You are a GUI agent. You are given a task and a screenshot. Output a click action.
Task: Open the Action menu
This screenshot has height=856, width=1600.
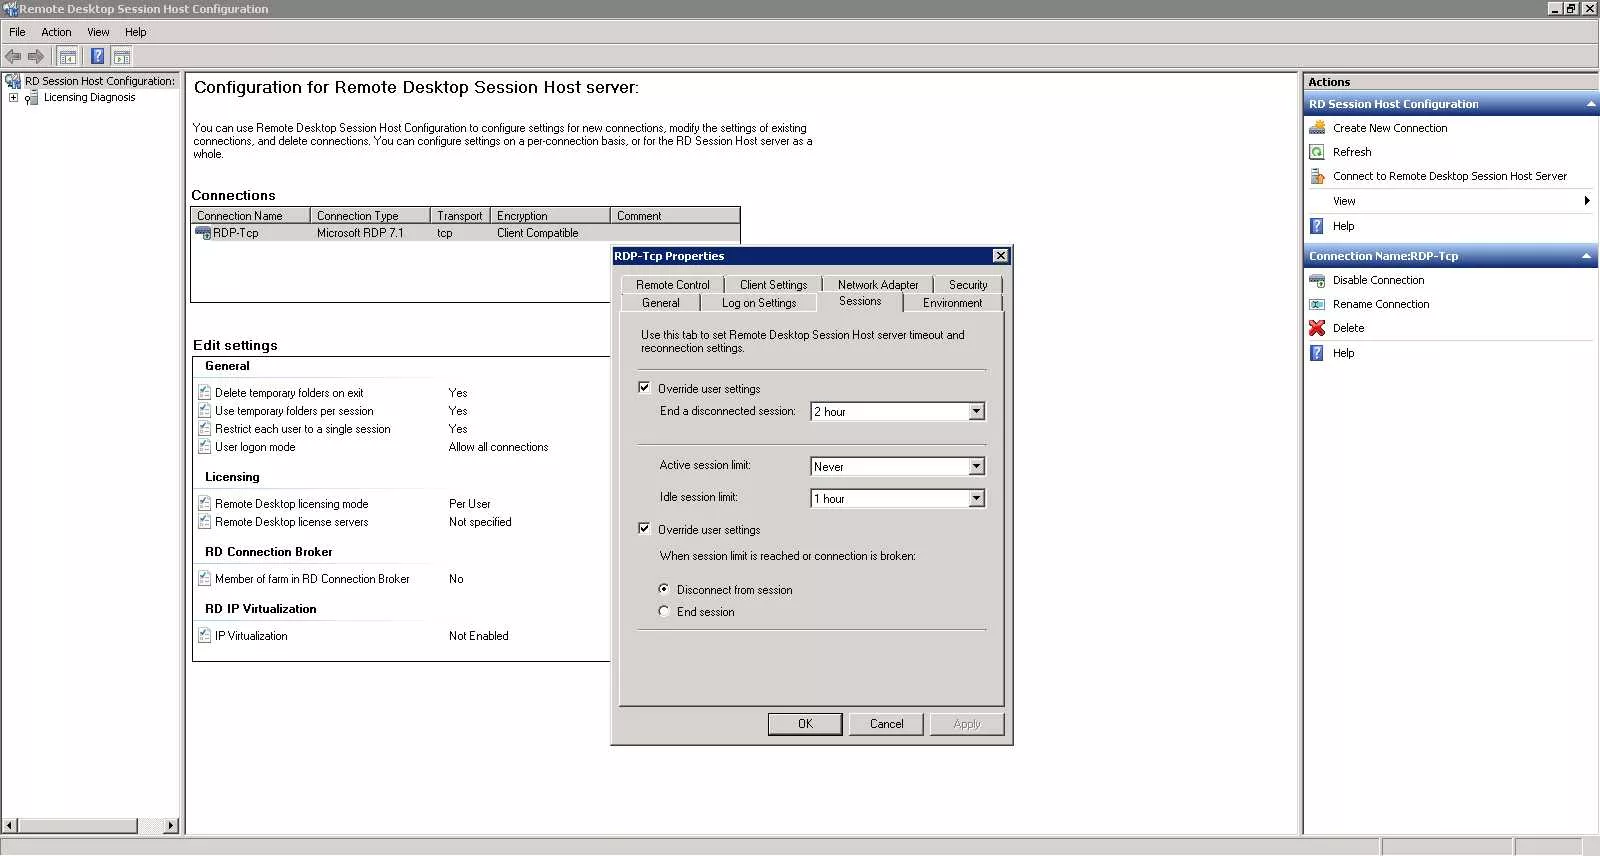click(56, 32)
